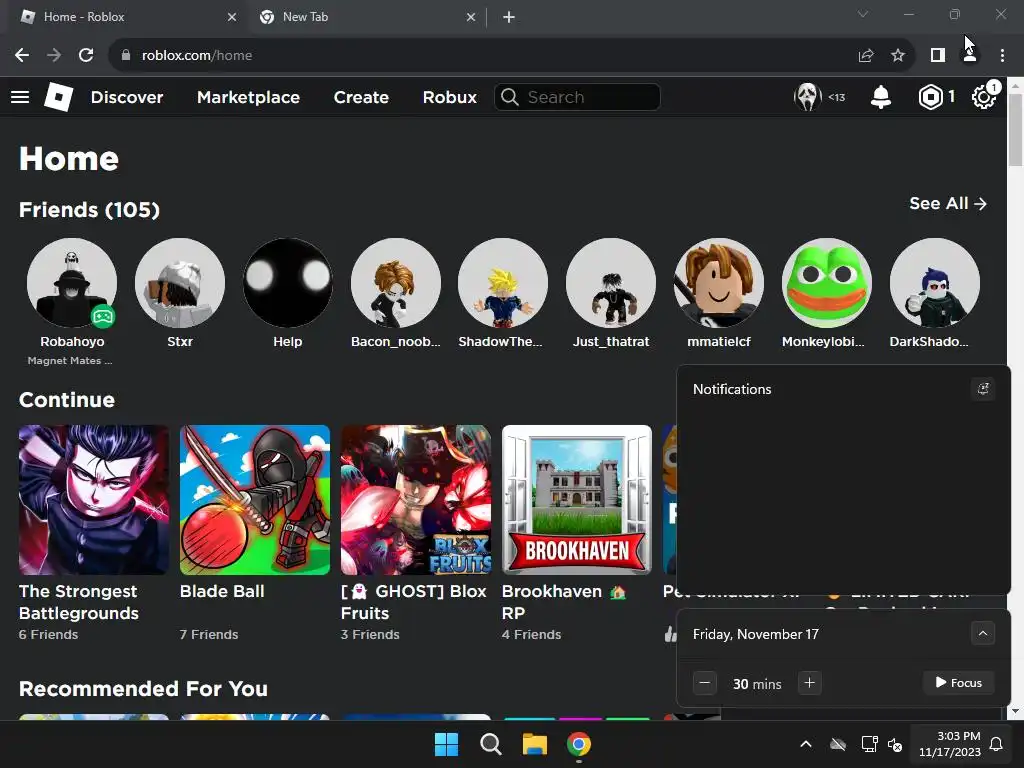Image resolution: width=1024 pixels, height=768 pixels.
Task: Open the avatar profile icon in navbar
Action: tap(807, 97)
